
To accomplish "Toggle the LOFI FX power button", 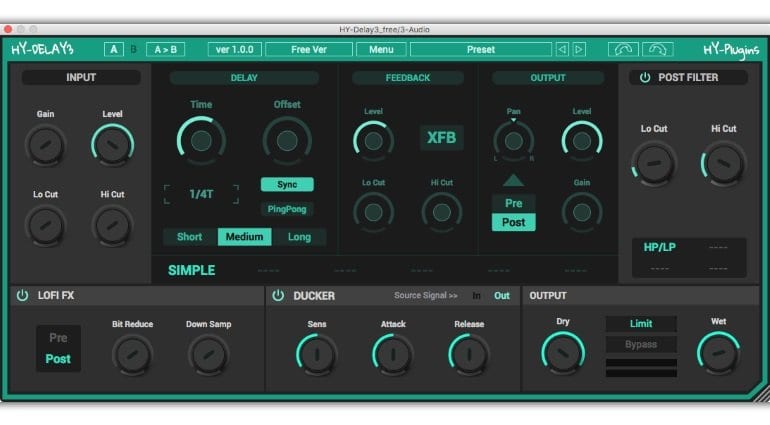I will 21,295.
